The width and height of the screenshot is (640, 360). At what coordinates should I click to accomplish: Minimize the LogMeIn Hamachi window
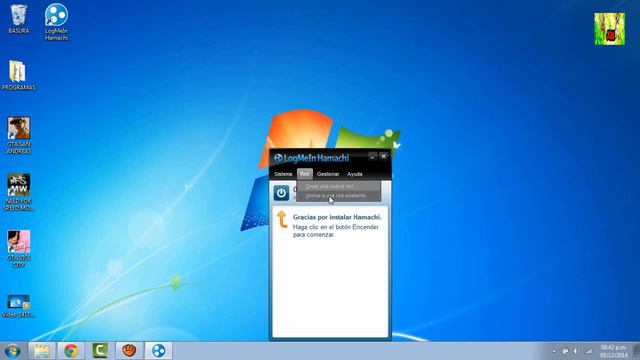[x=372, y=156]
